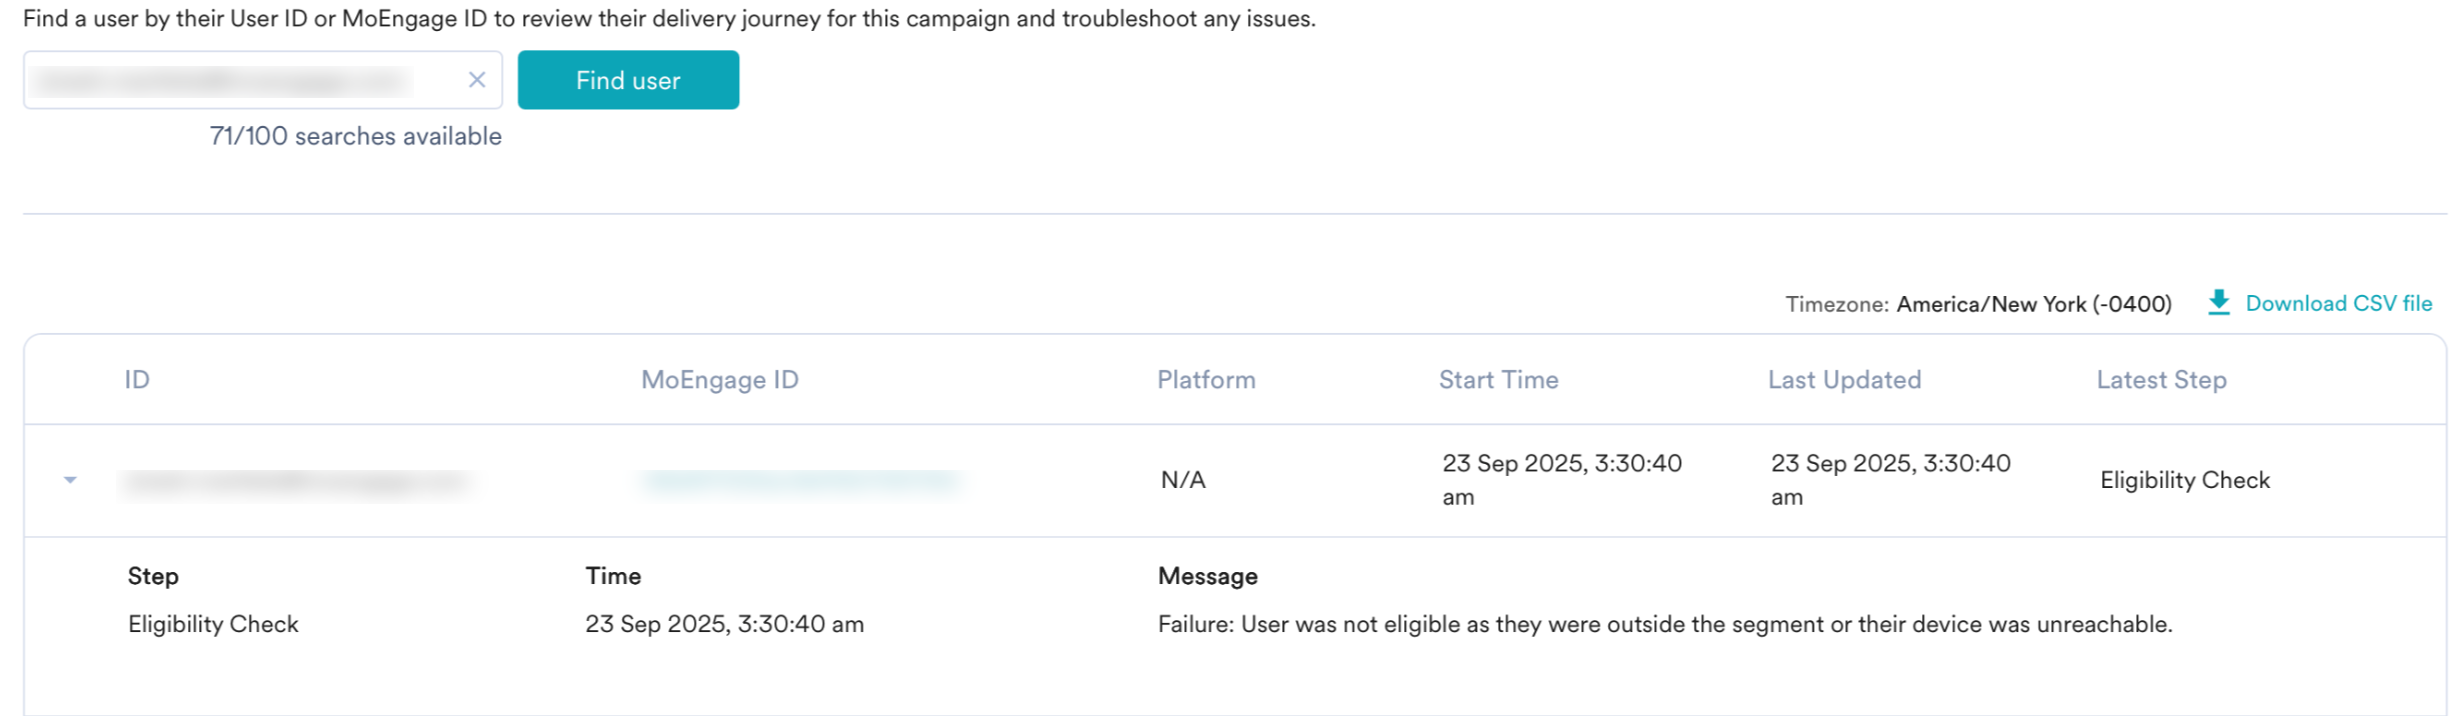Viewport: 2464px width, 716px height.
Task: Click the ID column header
Action: [137, 380]
